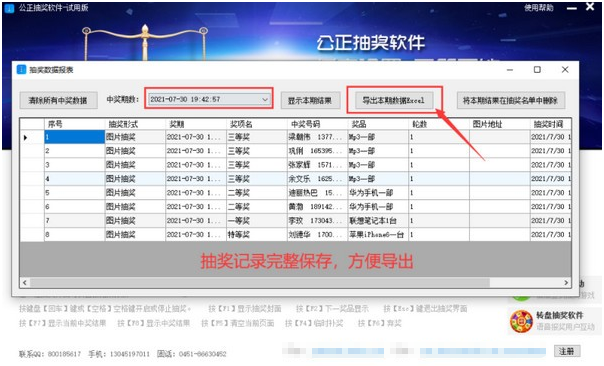
Task: Click the 一等奖 cell in row 7
Action: click(257, 220)
